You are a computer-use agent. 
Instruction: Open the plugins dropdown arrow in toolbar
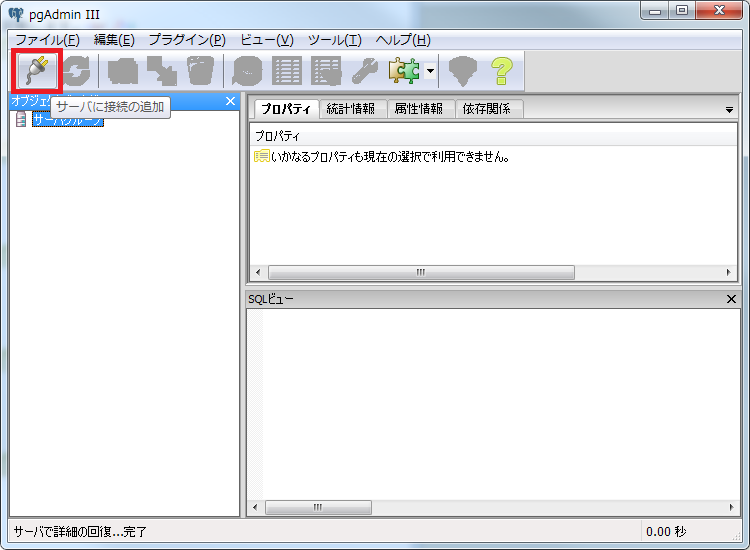pos(429,71)
